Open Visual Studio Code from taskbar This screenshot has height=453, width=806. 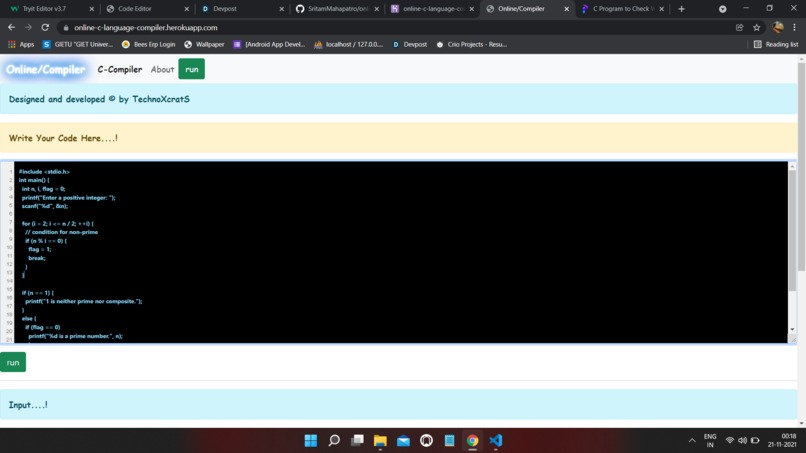[496, 441]
